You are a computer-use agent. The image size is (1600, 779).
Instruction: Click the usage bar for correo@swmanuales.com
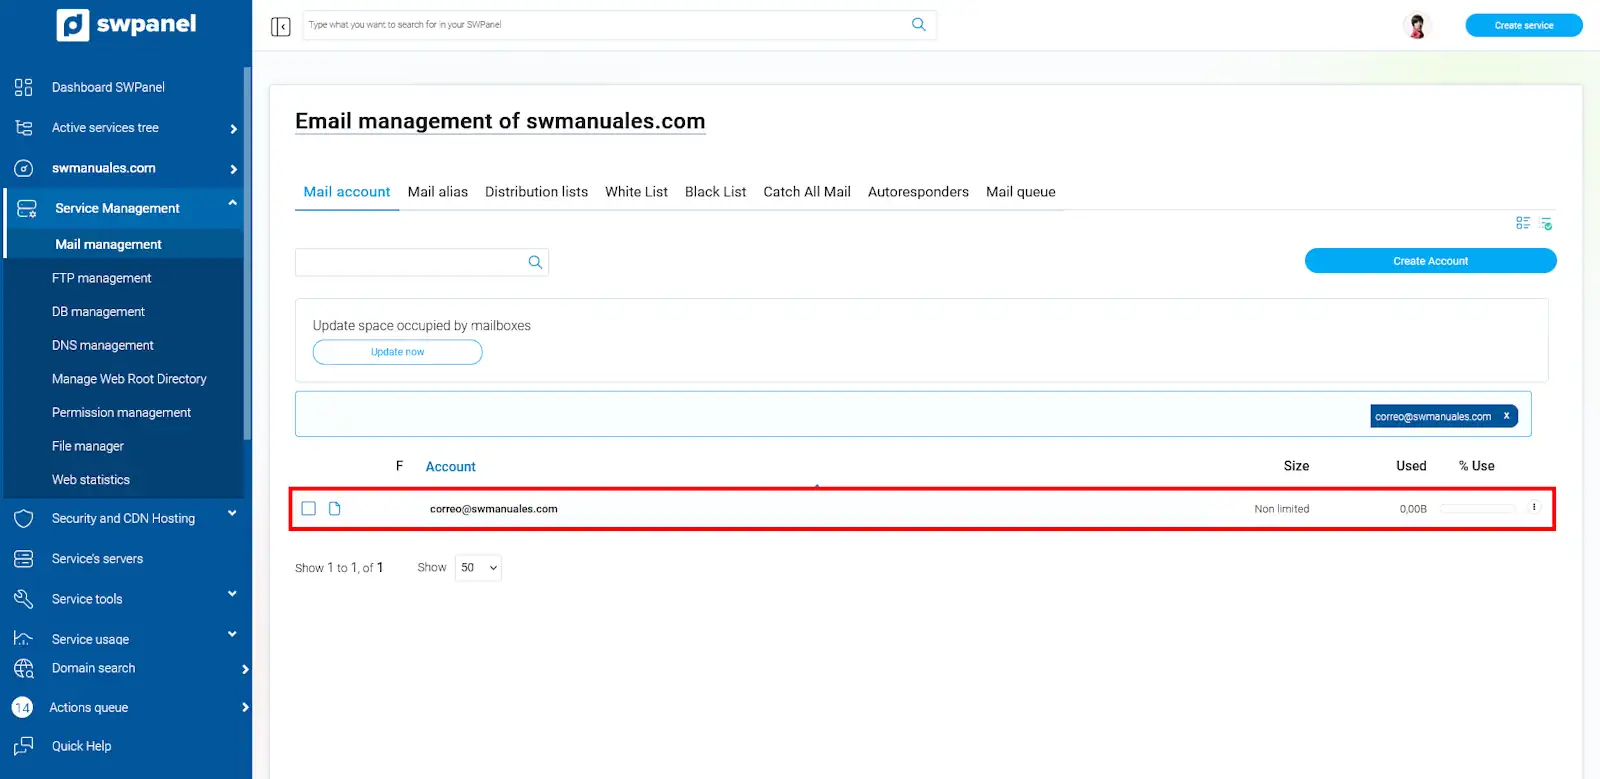[x=1478, y=509]
